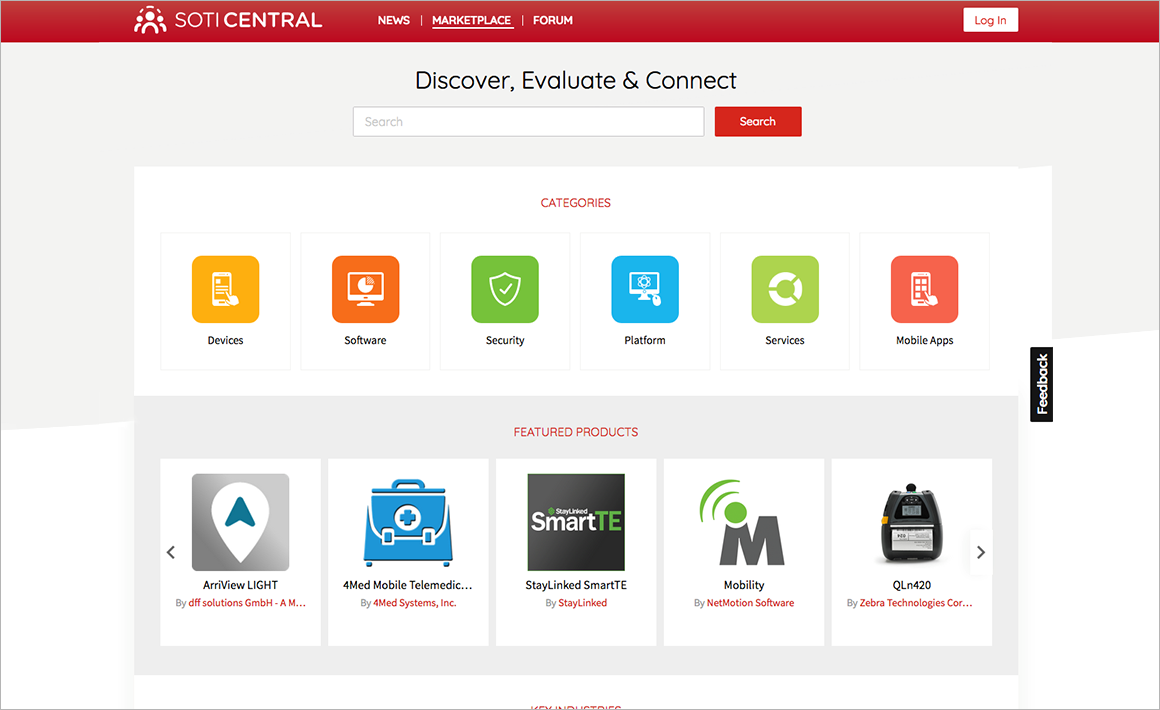Open the 4Med Mobile Telemedicine medical bag thumbnail
This screenshot has width=1160, height=710.
(x=408, y=522)
